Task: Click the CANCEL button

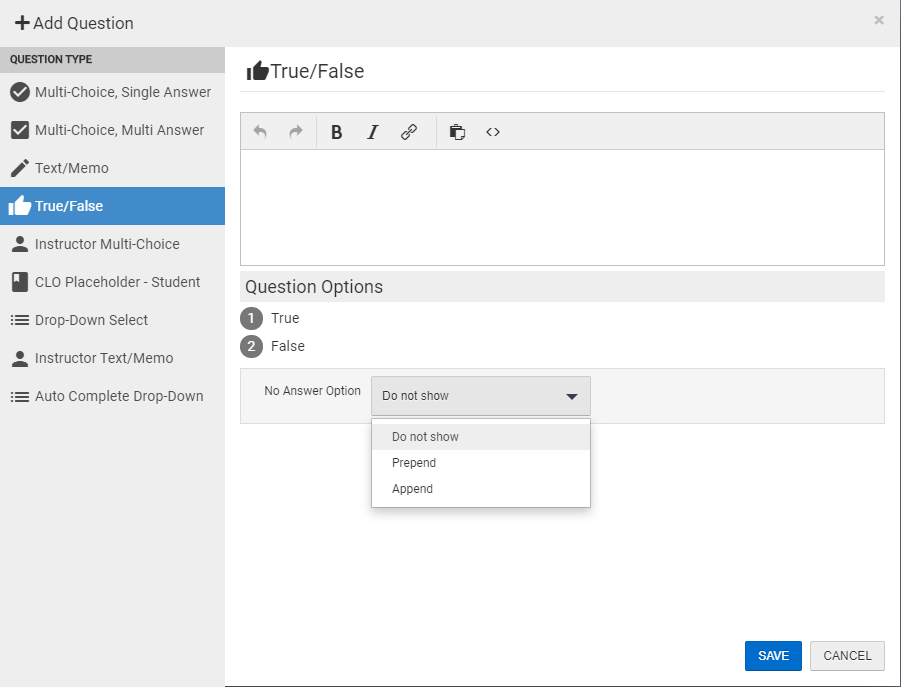Action: click(x=847, y=656)
